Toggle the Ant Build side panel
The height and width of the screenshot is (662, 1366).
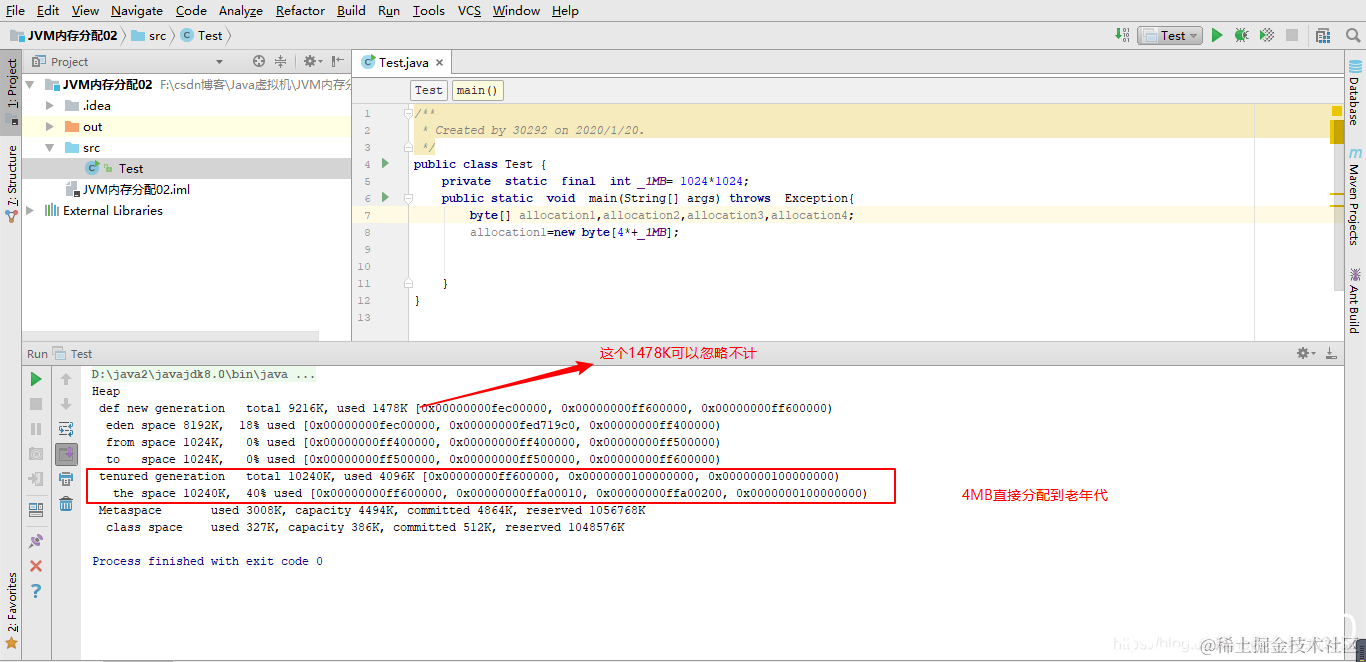point(1354,301)
